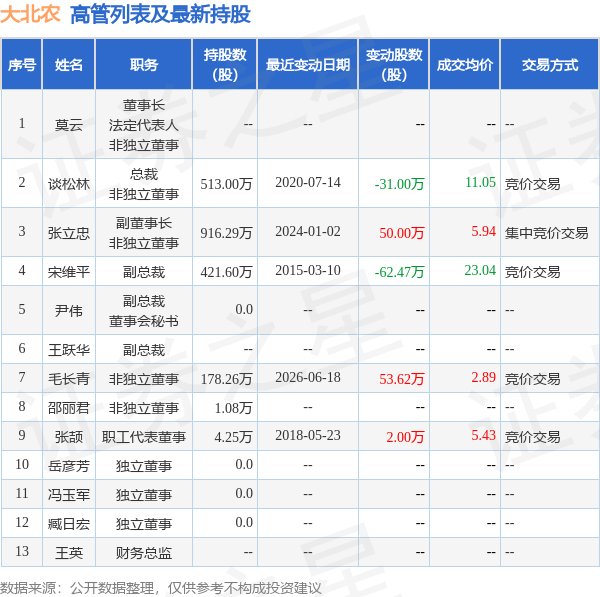Select the name 张立忠
600x597 pixels.
pos(69,233)
